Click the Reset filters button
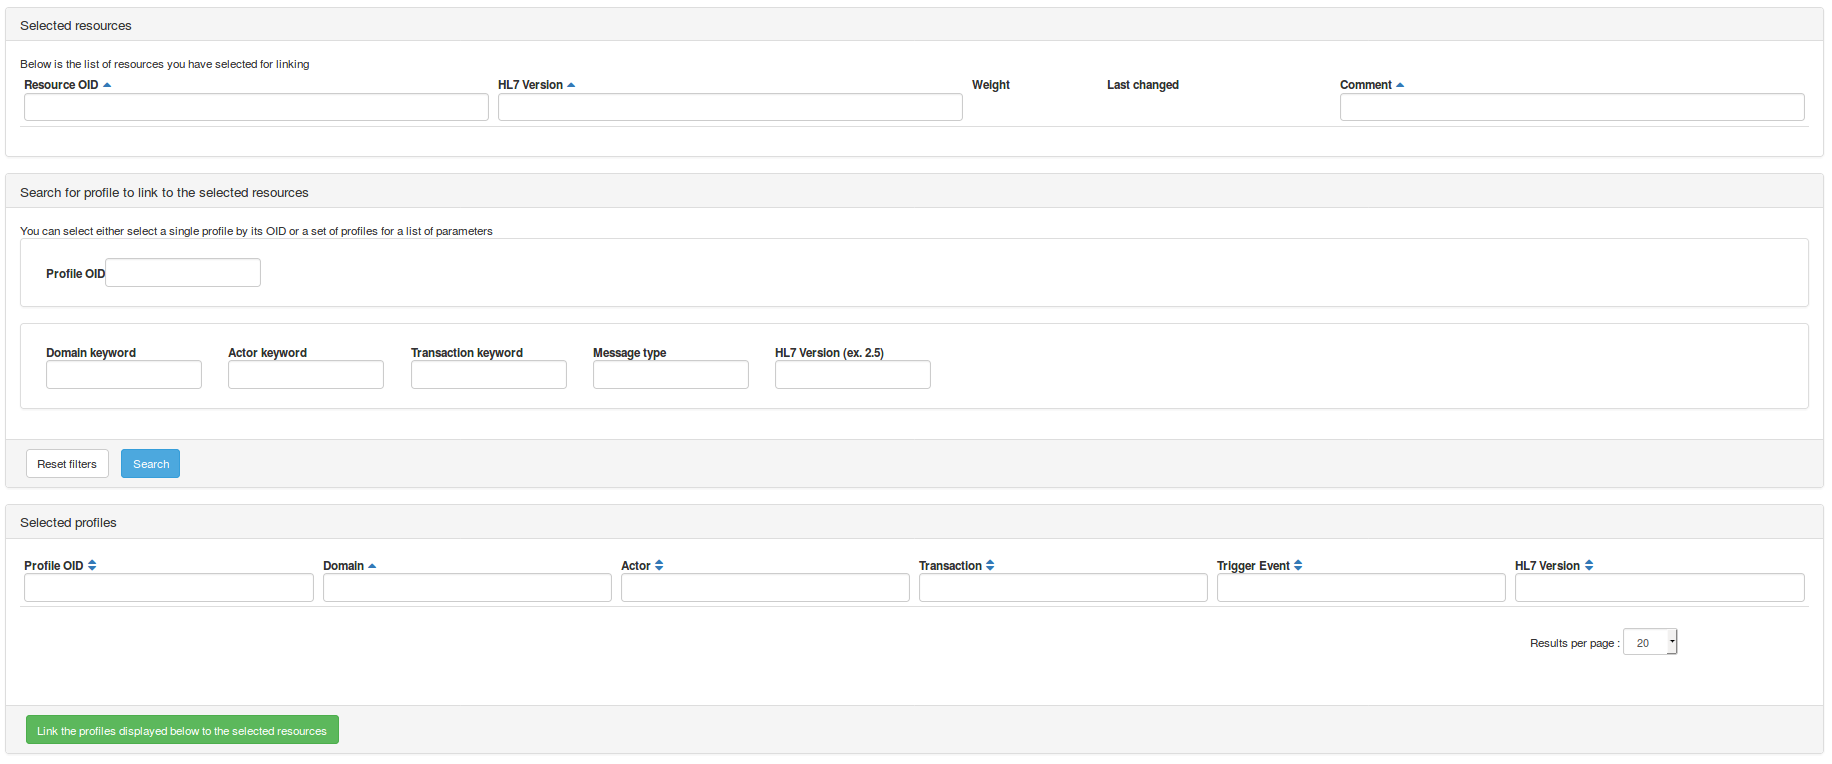 tap(67, 464)
